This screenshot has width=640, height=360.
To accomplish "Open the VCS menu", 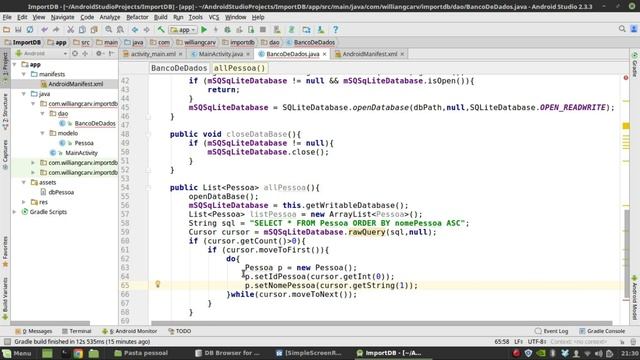I will (214, 17).
